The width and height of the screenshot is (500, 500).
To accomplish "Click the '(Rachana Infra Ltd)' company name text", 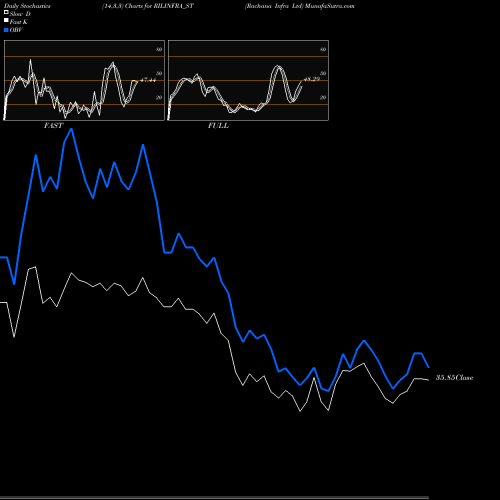I will [274, 6].
